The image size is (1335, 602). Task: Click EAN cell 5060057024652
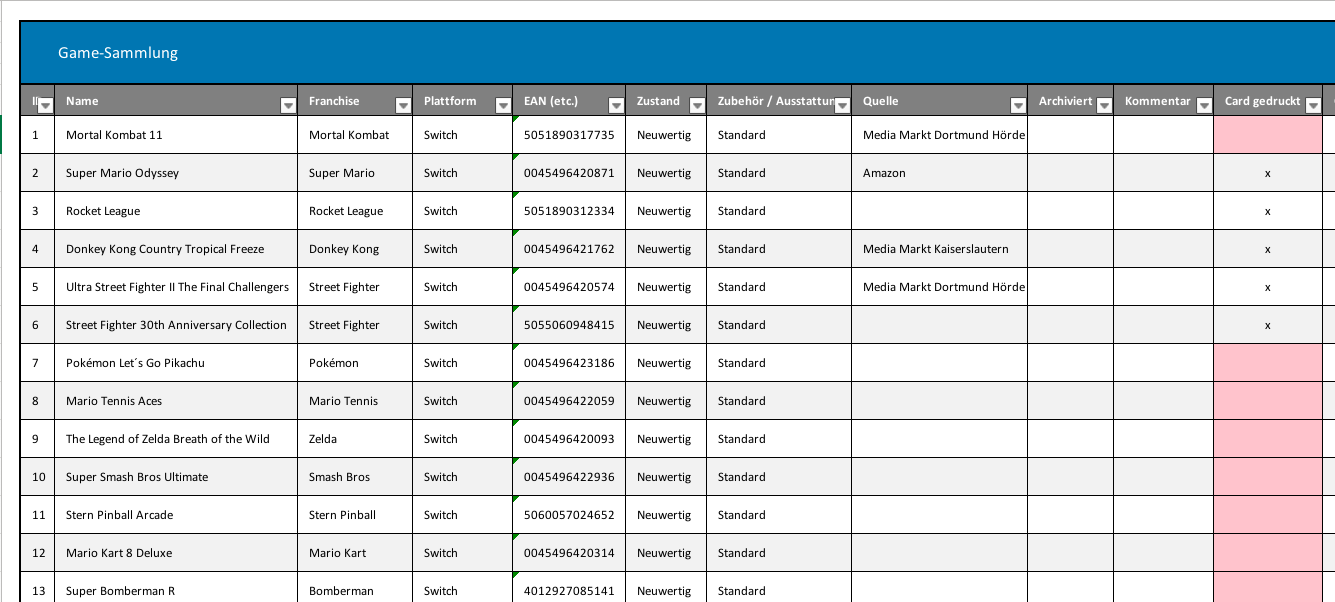click(569, 515)
